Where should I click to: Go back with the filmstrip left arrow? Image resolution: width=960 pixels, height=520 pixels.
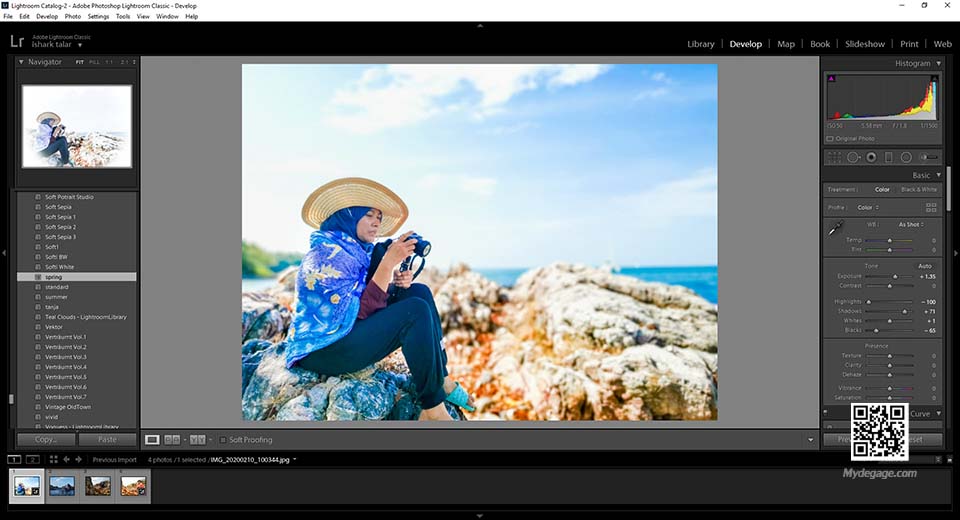pos(66,459)
